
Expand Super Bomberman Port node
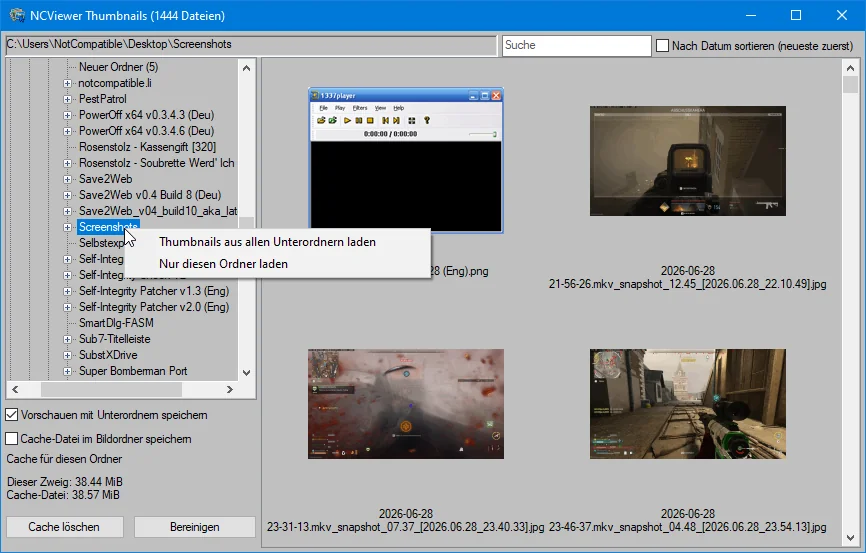pos(67,371)
